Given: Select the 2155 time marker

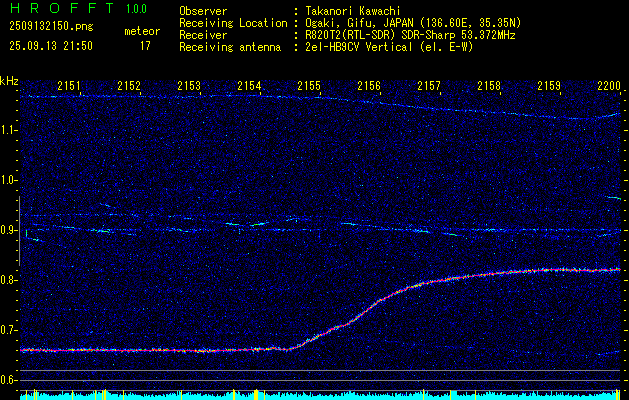Looking at the screenshot, I should pyautogui.click(x=309, y=86).
